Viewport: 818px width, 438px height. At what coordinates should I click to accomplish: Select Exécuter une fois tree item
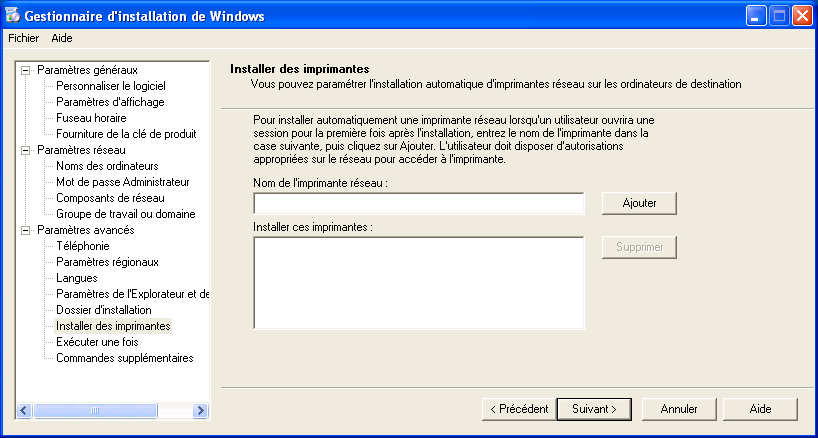(97, 343)
